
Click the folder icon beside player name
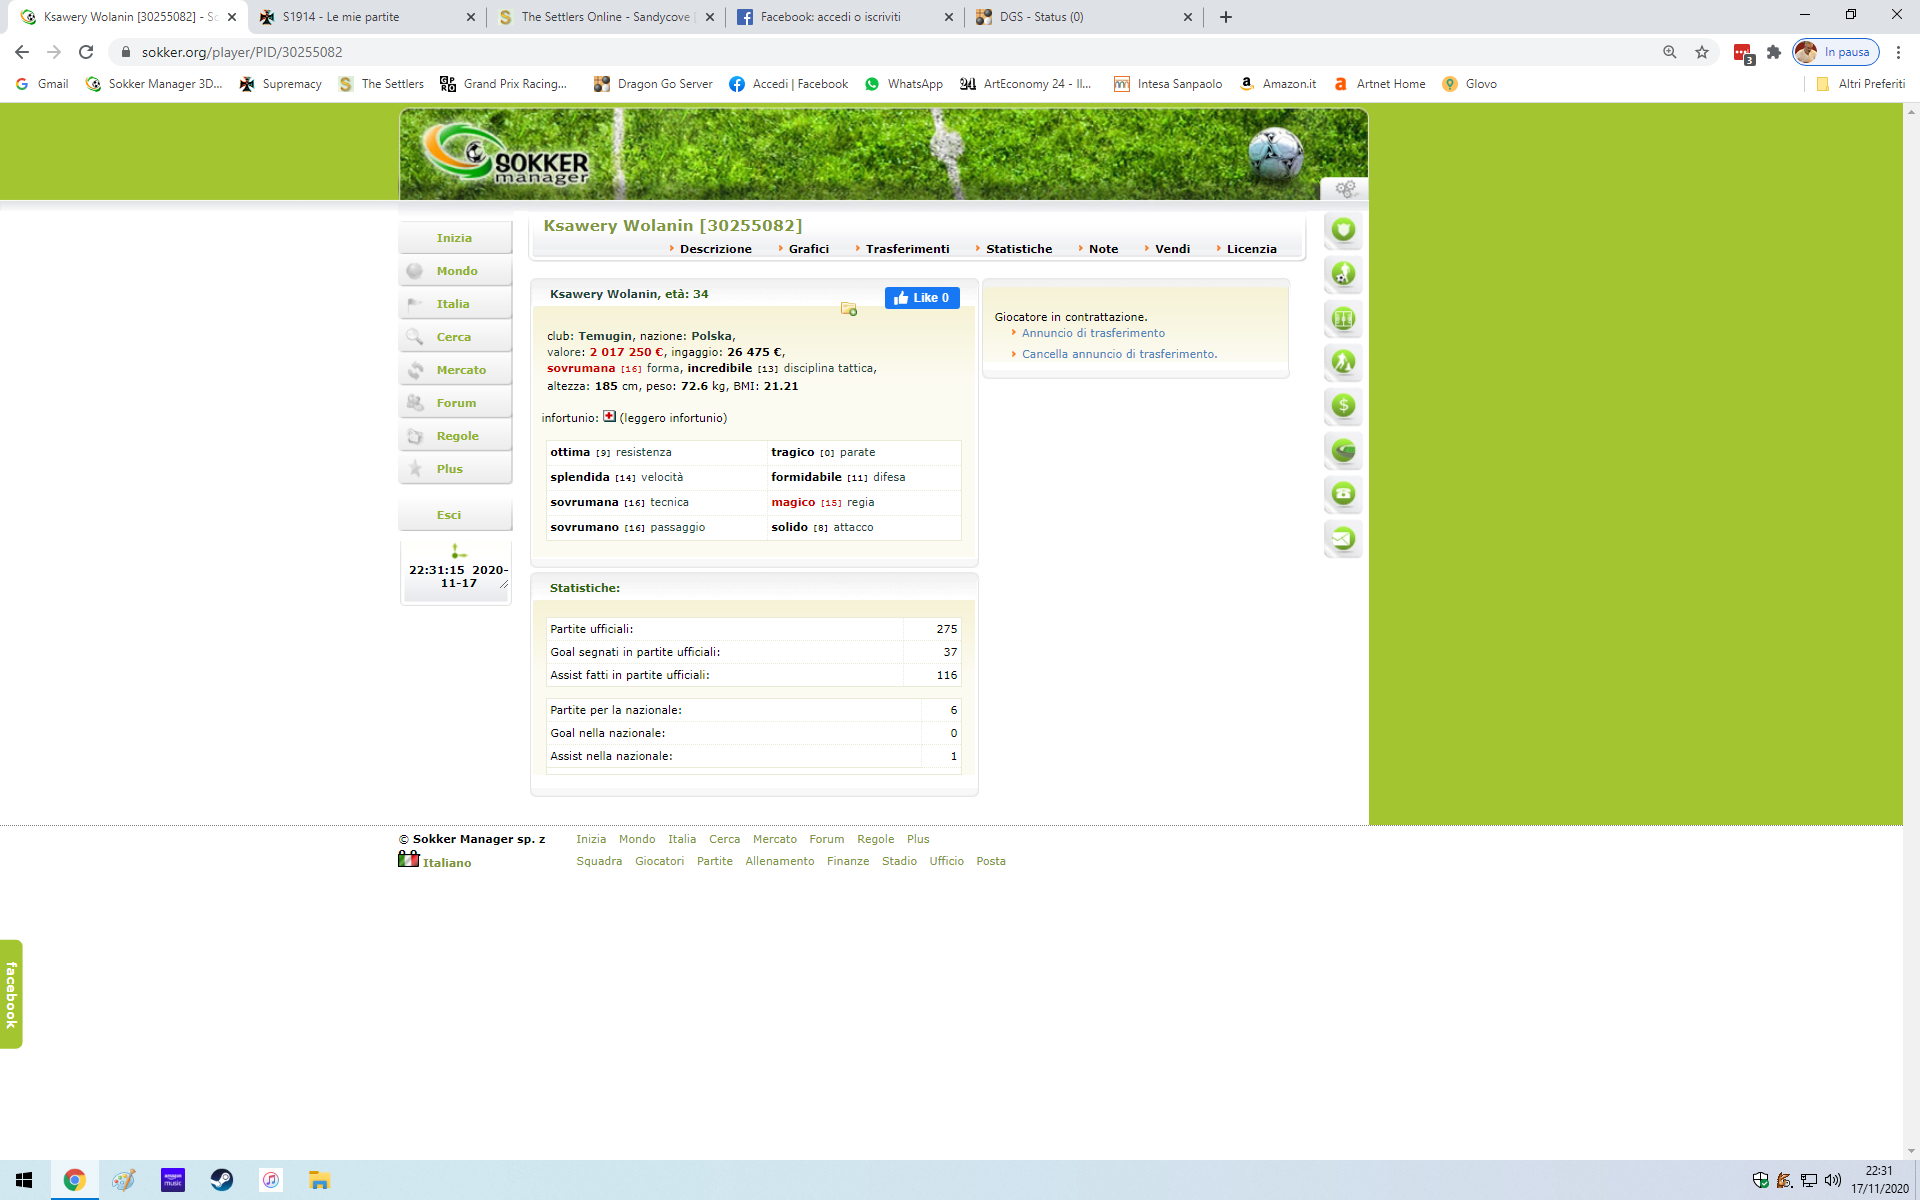[848, 309]
